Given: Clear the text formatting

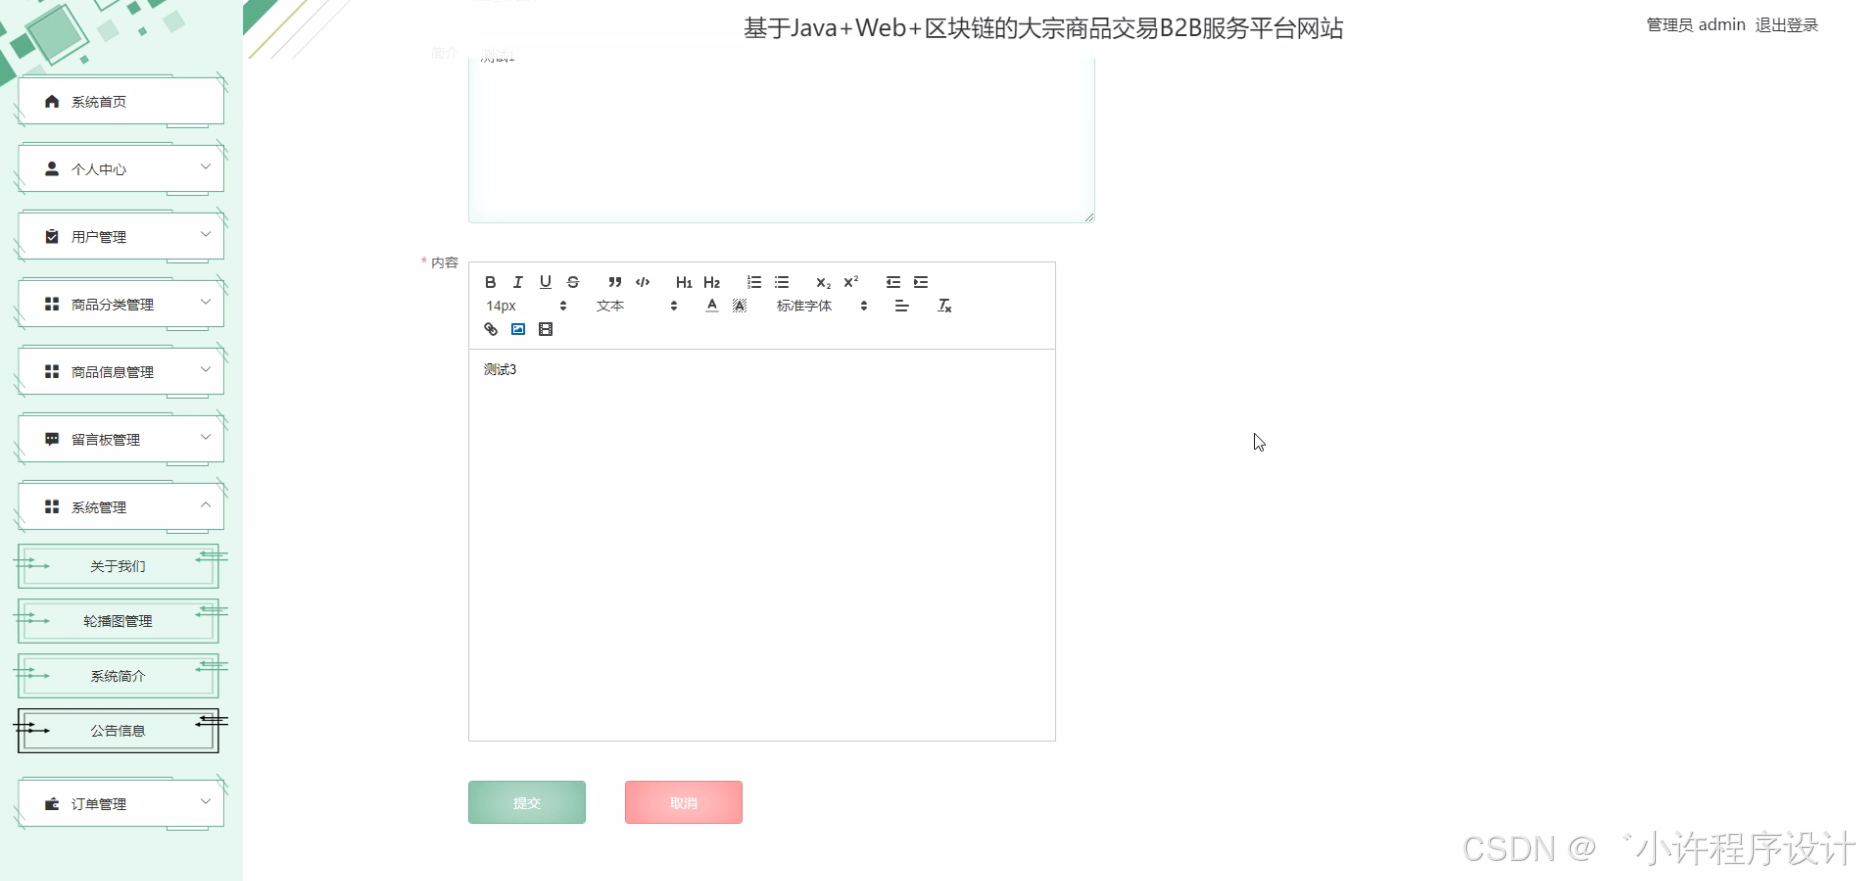Looking at the screenshot, I should 944,306.
